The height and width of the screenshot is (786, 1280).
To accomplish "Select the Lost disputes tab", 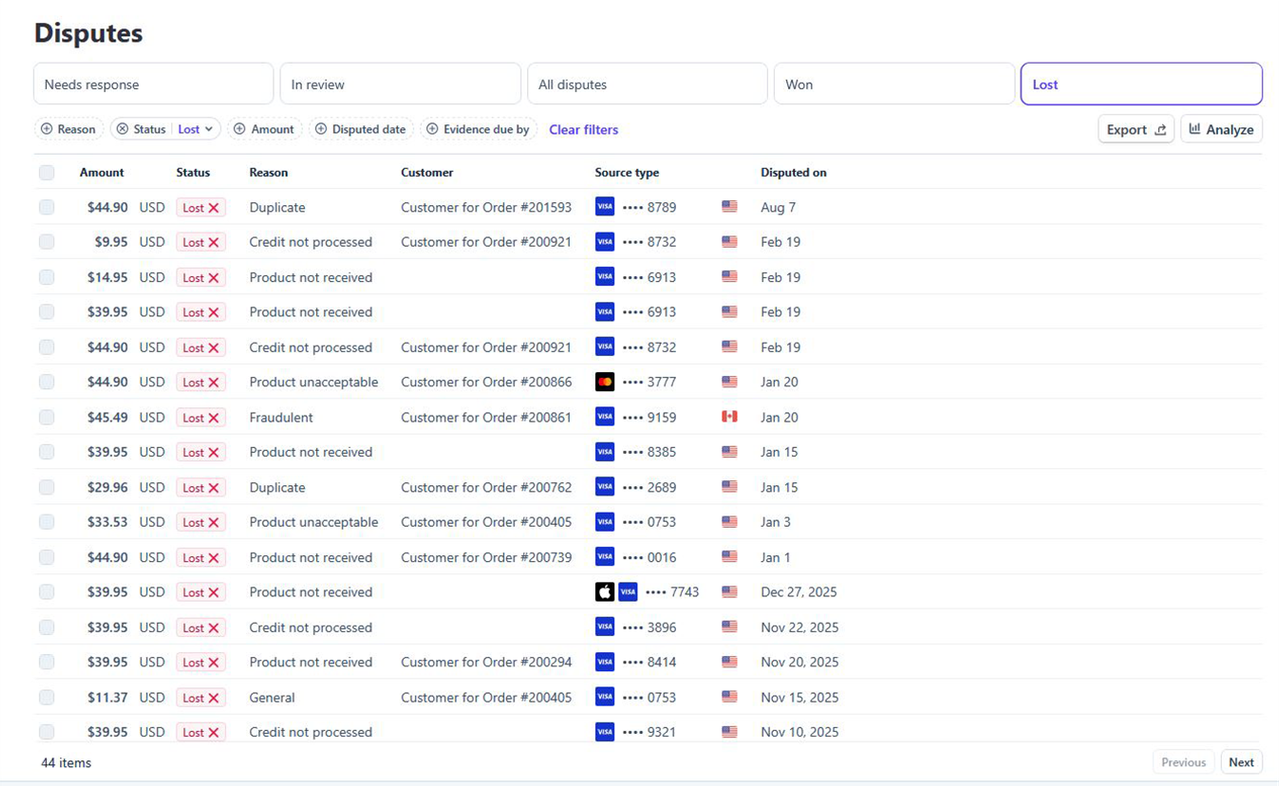I will pyautogui.click(x=1141, y=84).
